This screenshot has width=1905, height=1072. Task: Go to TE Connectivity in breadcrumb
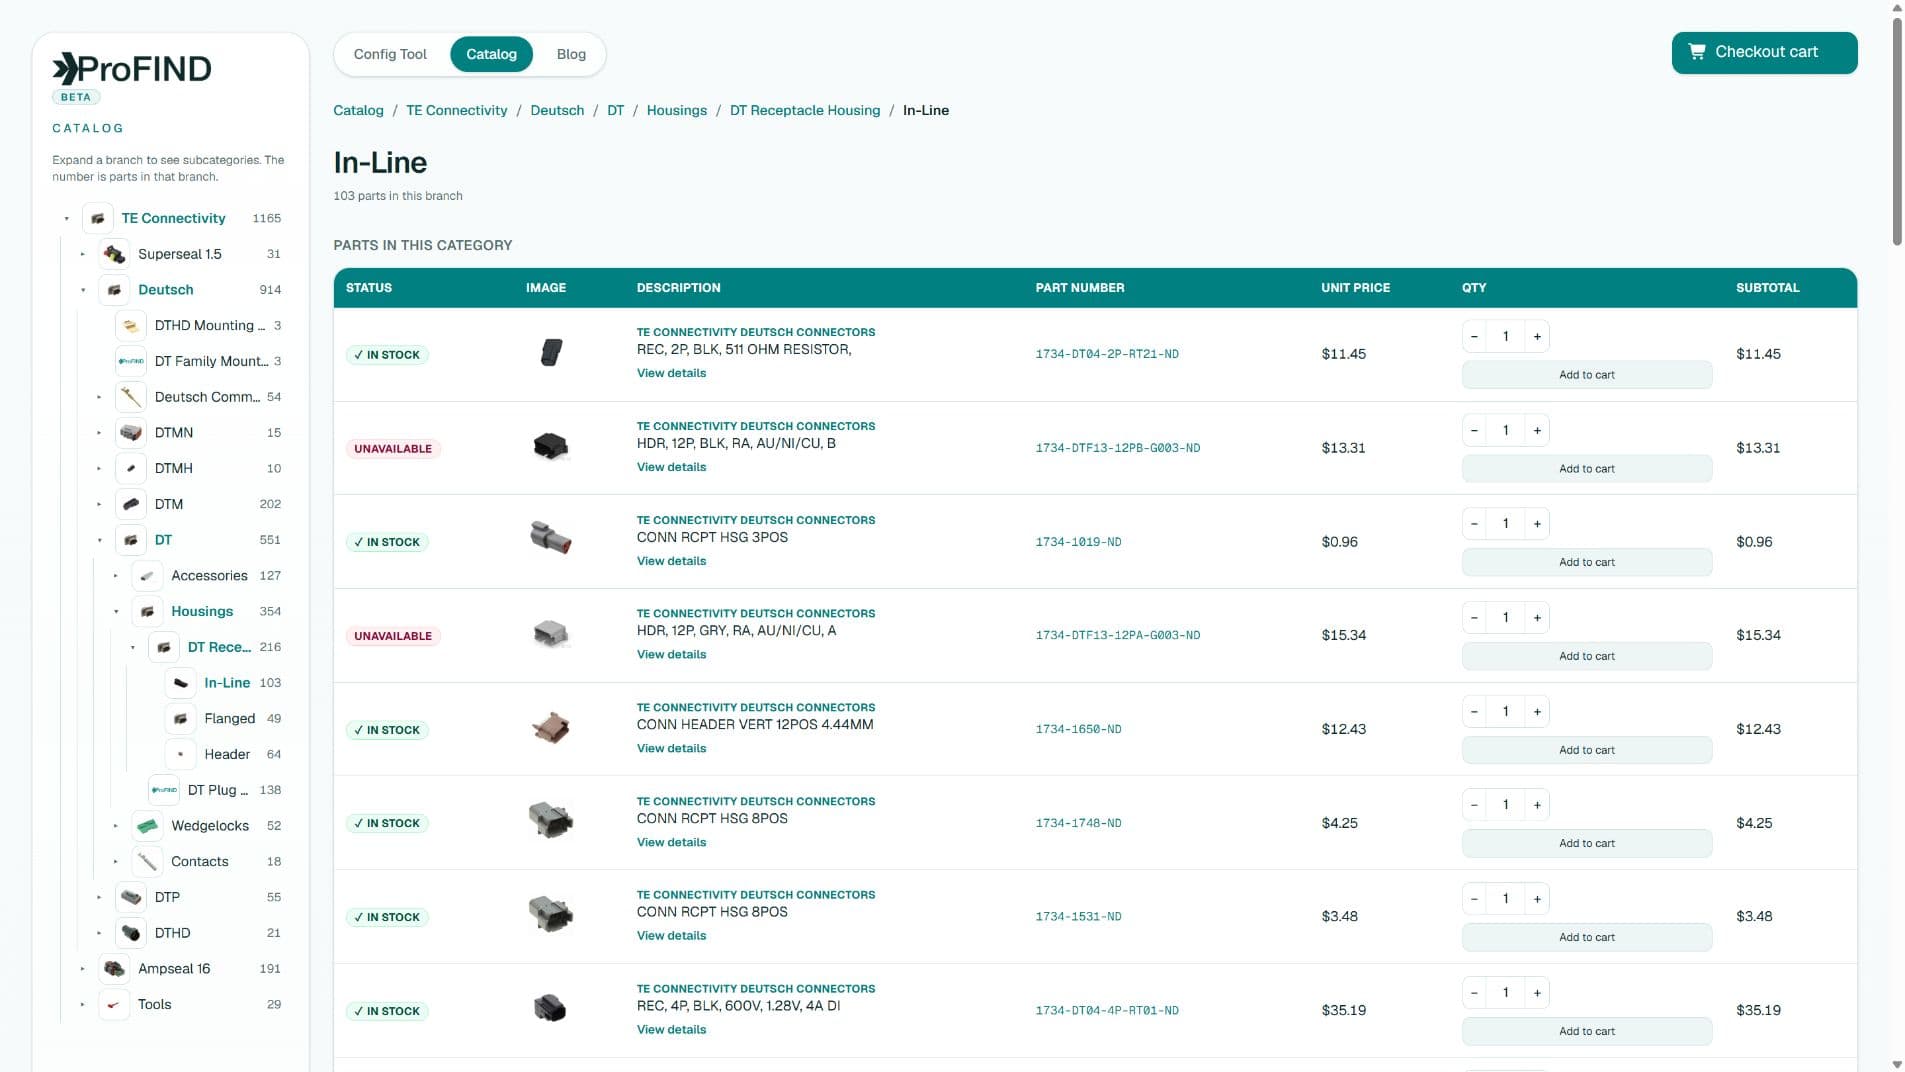click(457, 110)
